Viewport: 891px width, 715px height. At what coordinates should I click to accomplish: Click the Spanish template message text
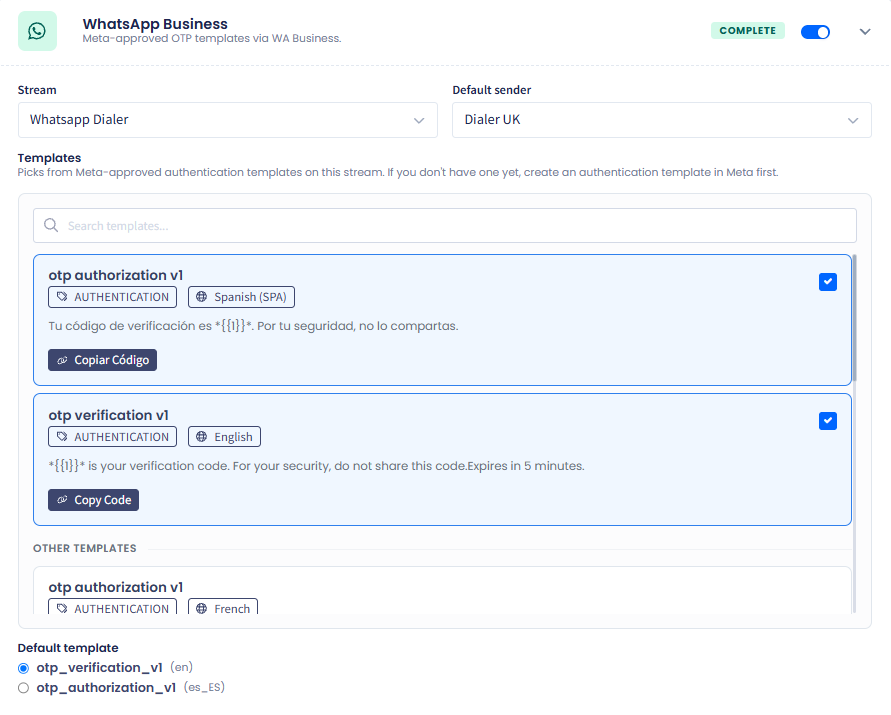point(253,326)
